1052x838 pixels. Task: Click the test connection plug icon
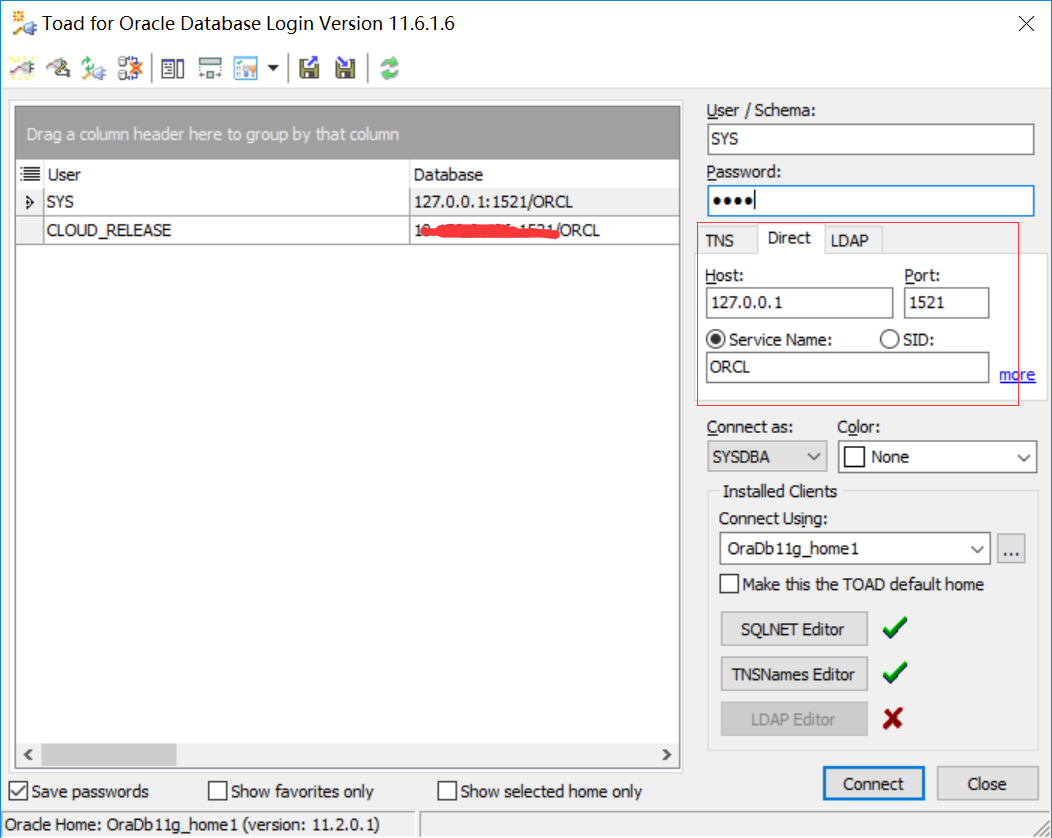94,68
